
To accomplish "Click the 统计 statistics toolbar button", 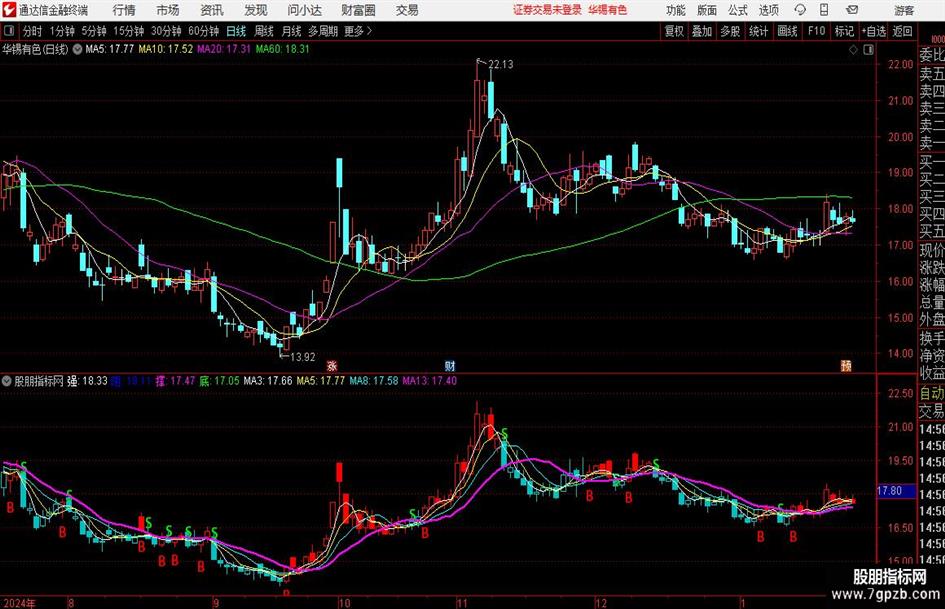I will [x=758, y=31].
